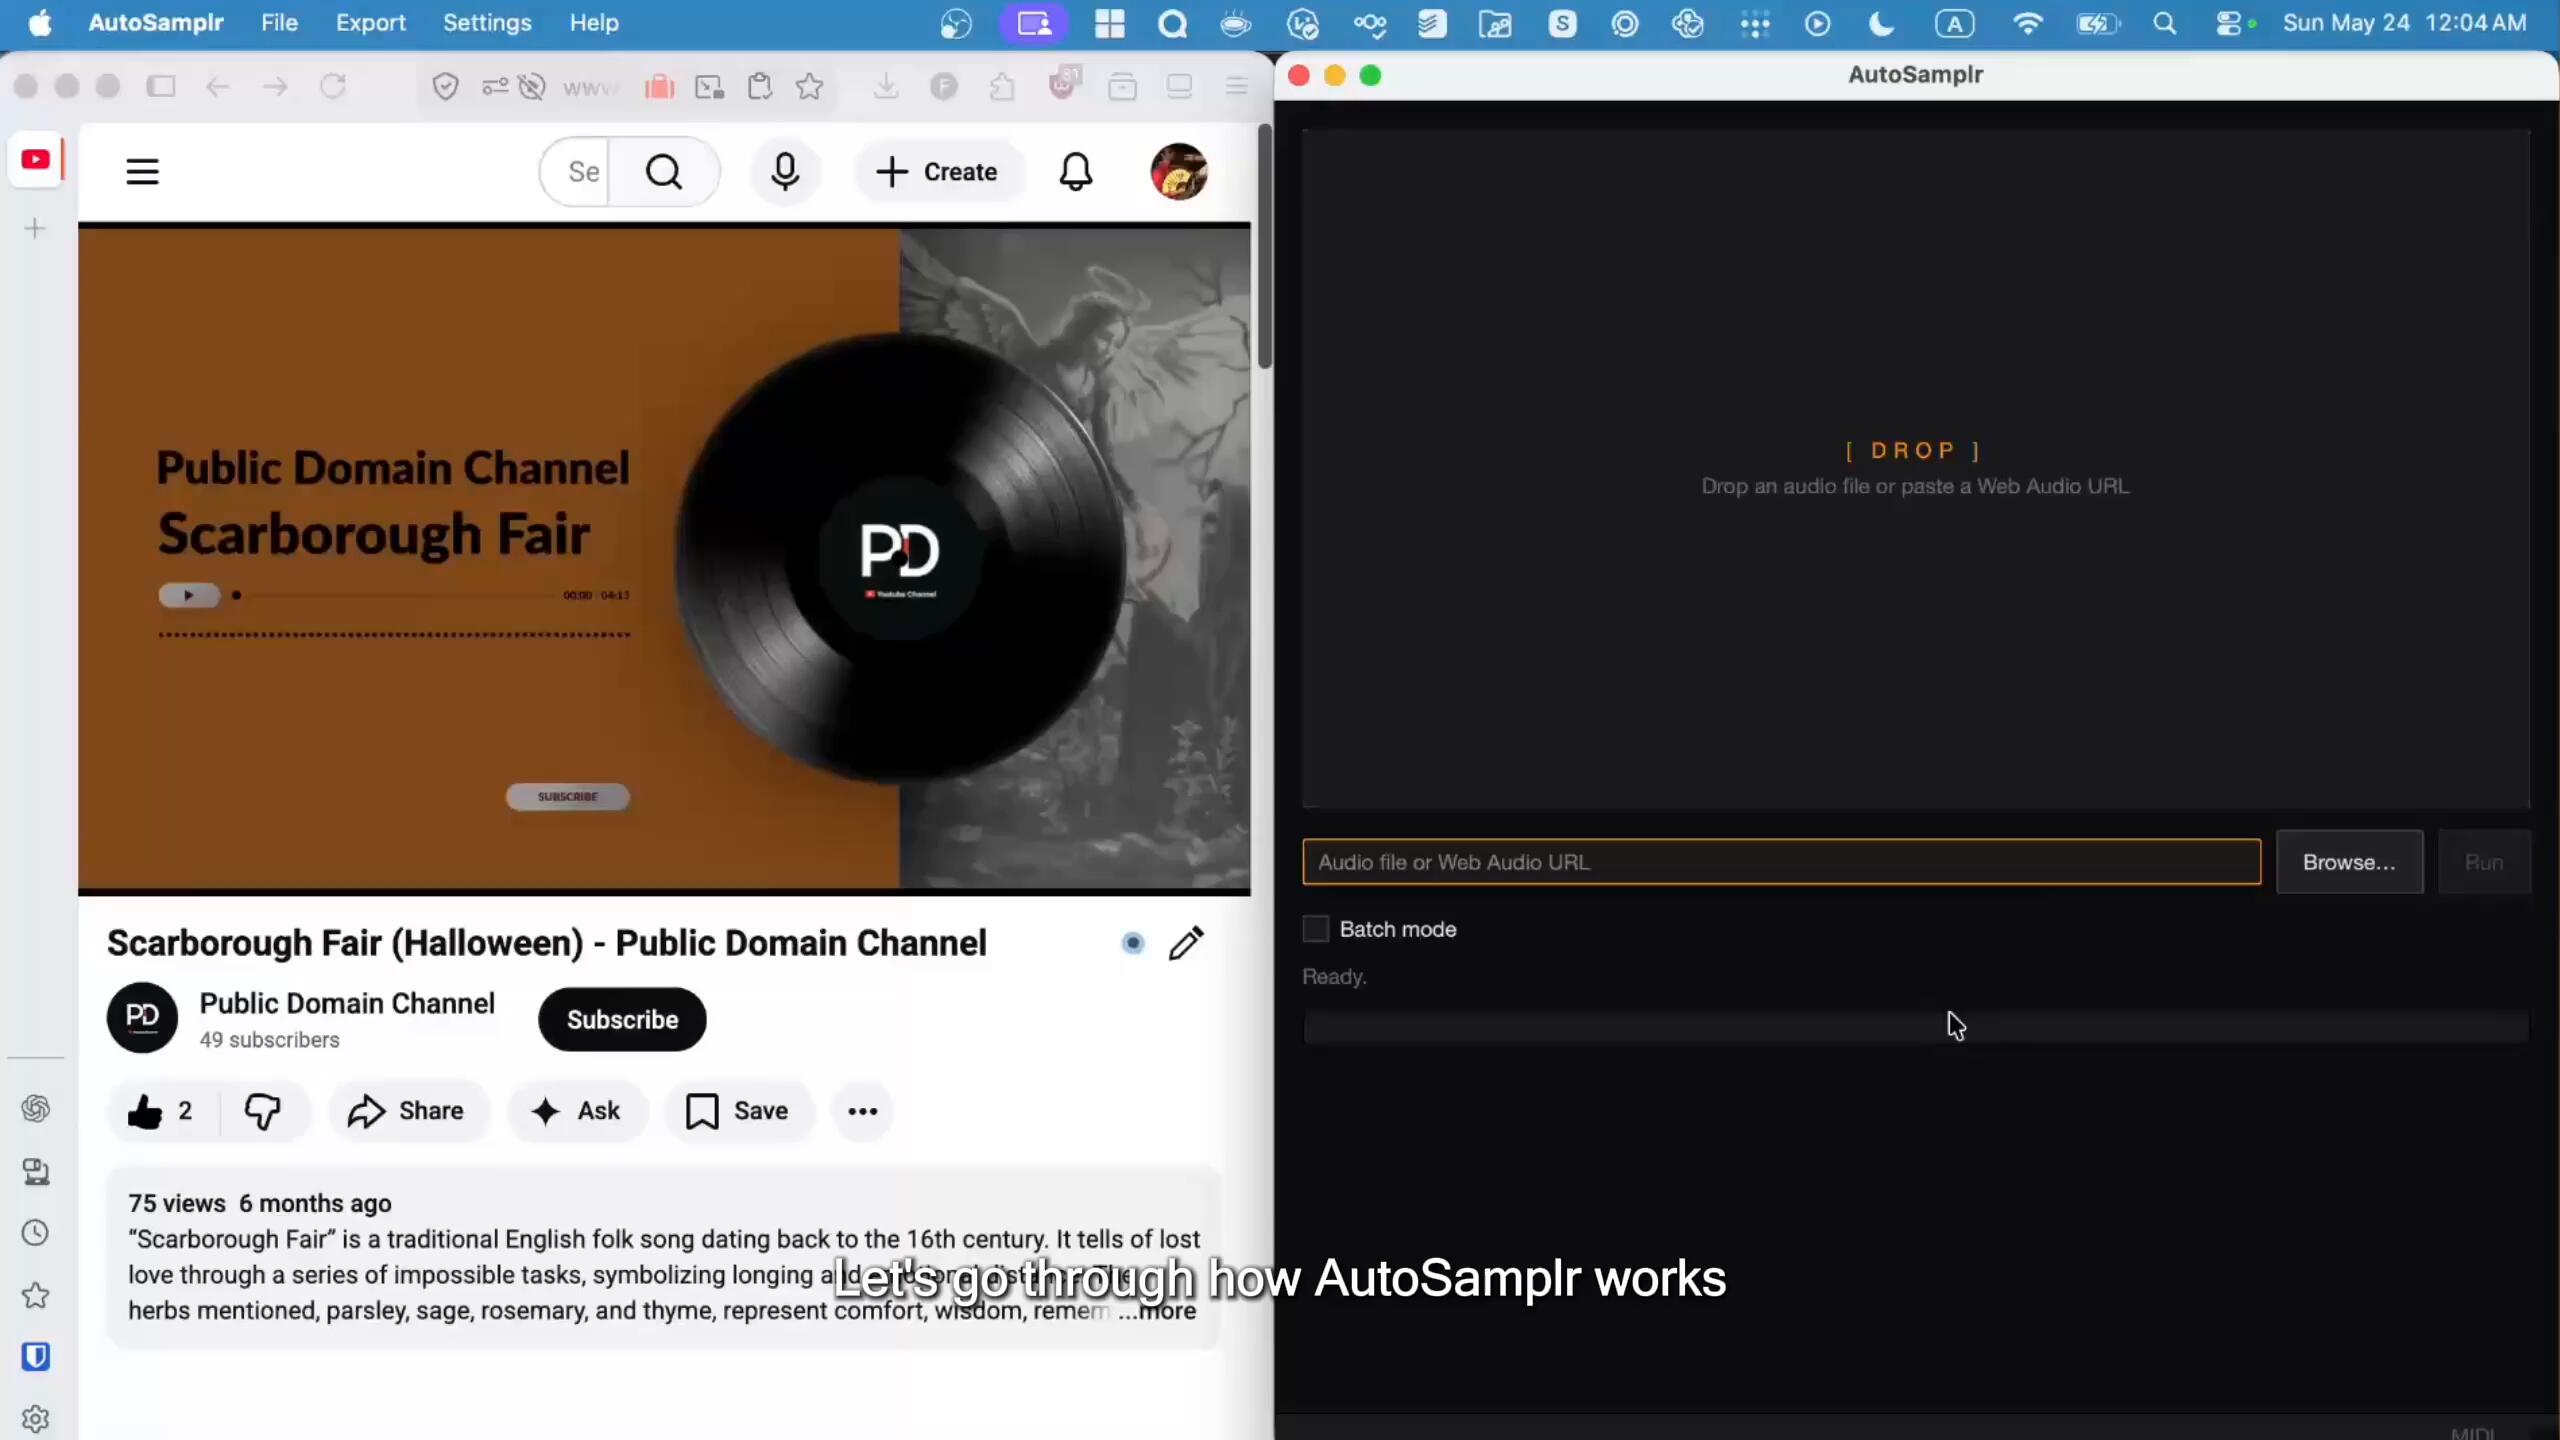This screenshot has width=2560, height=1440.
Task: Open the YouTube hamburger guide menu
Action: 142,172
